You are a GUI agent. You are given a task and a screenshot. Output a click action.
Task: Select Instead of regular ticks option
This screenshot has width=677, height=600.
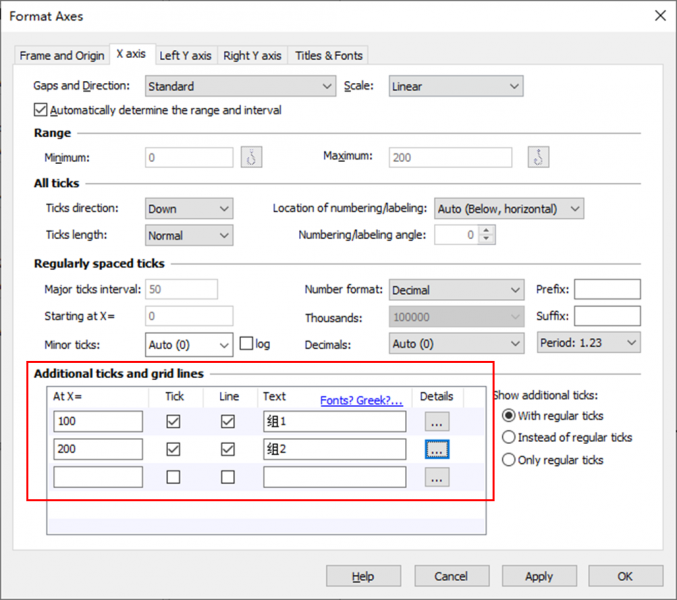coord(509,437)
